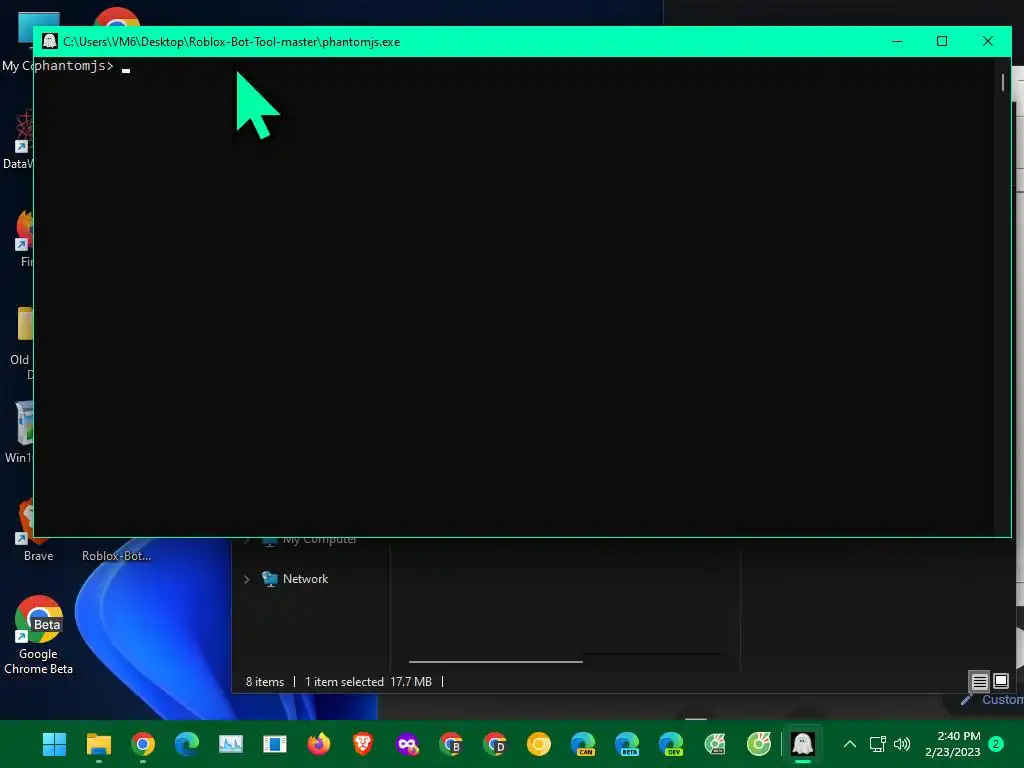
Task: Click the phantomjs window ghost title icon
Action: pos(50,41)
